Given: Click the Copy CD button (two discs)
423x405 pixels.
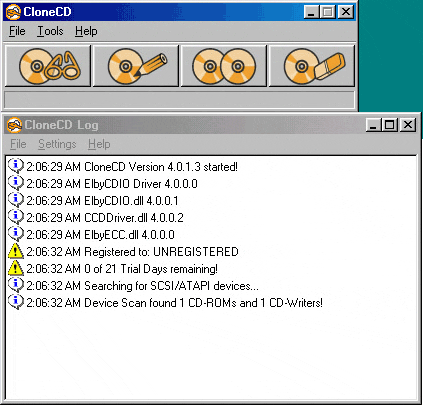Looking at the screenshot, I should 224,66.
